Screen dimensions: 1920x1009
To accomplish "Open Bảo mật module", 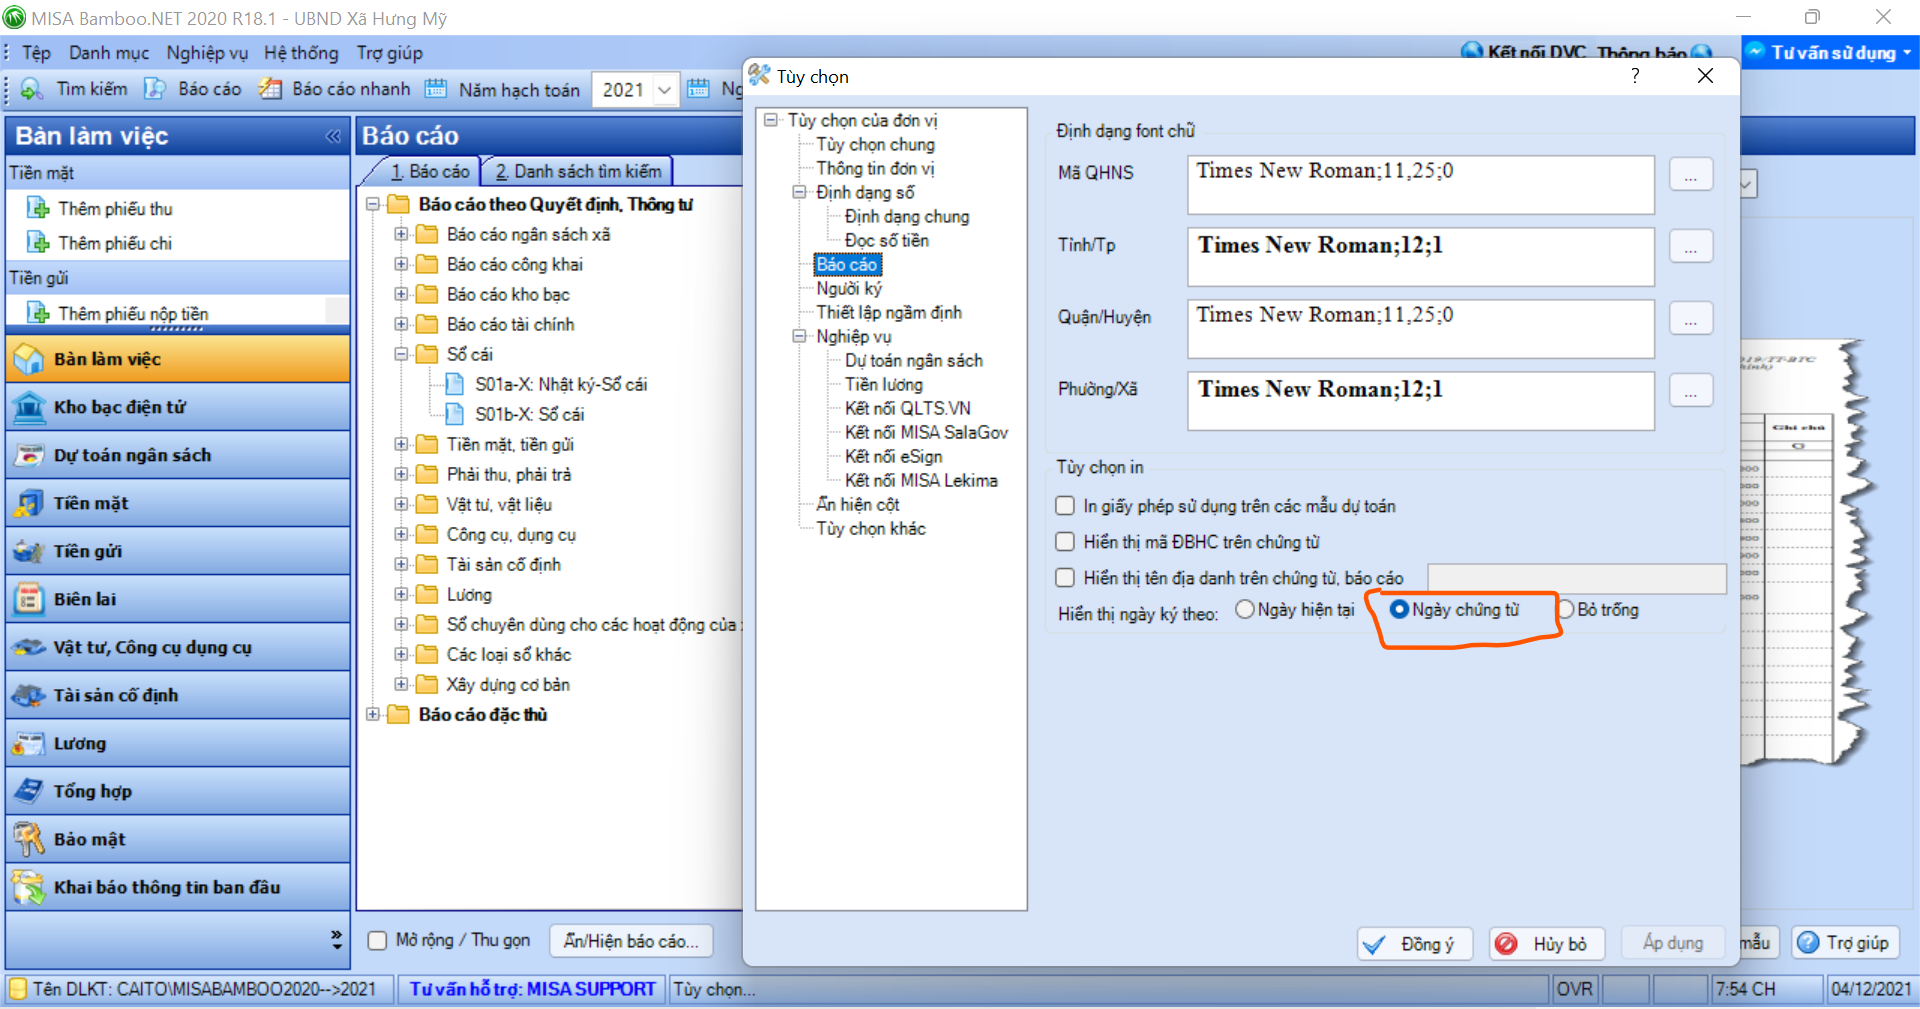I will click(x=178, y=839).
